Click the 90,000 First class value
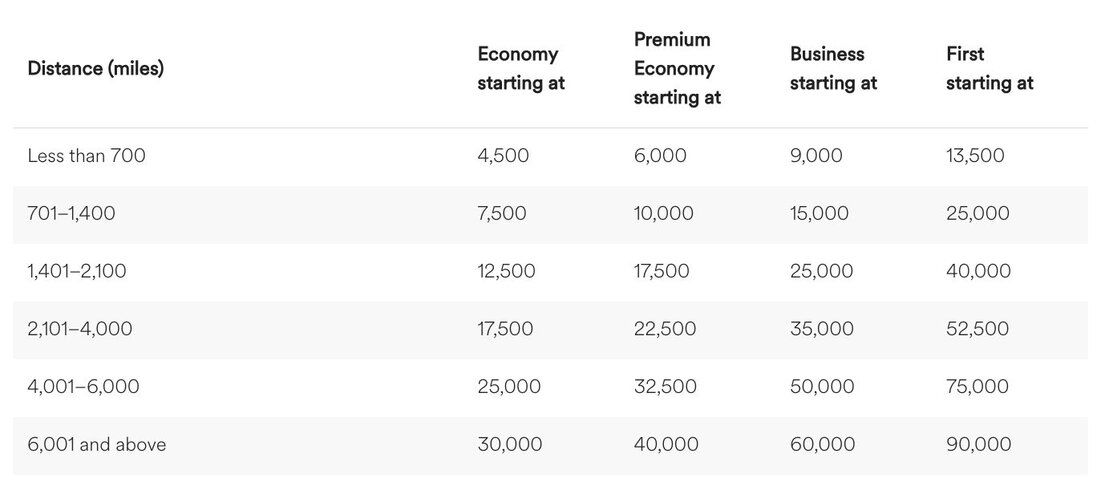This screenshot has height=486, width=1105. point(978,444)
